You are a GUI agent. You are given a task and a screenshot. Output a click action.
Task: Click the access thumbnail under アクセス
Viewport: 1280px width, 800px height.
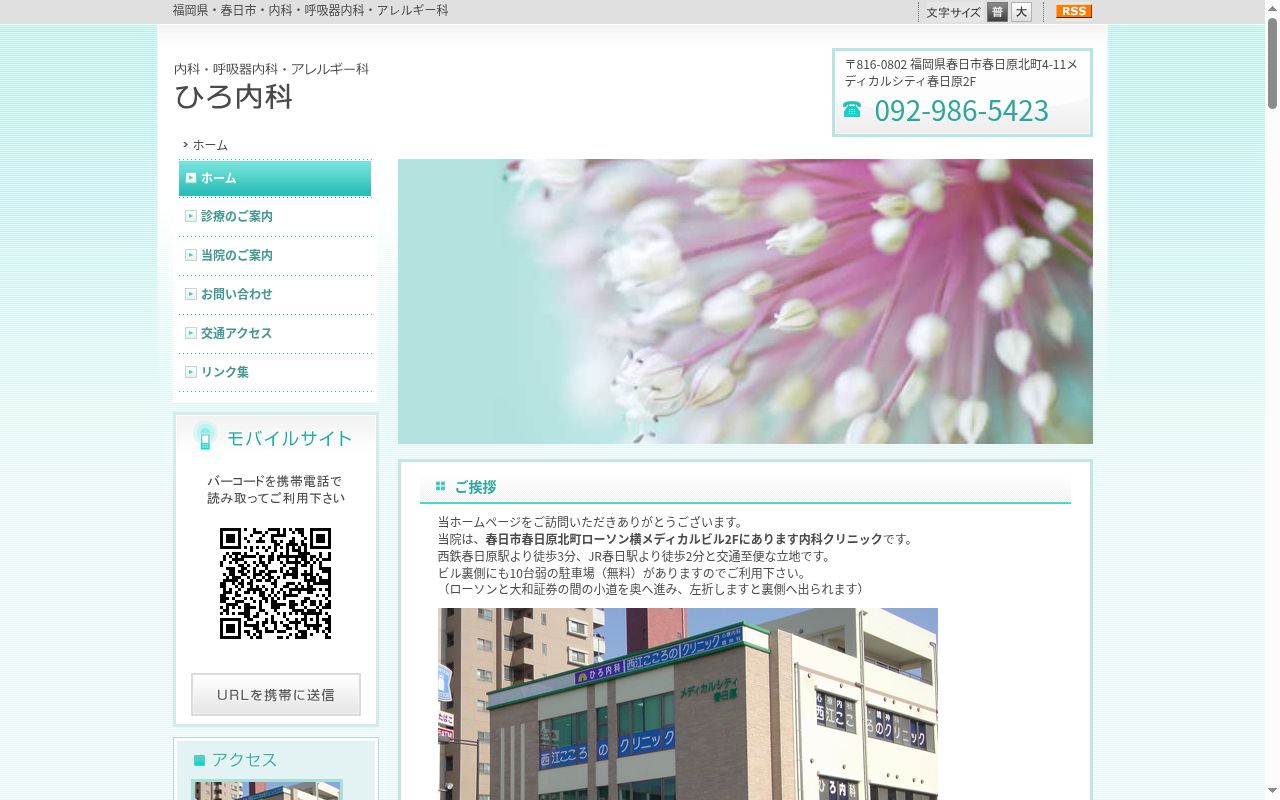(x=267, y=790)
